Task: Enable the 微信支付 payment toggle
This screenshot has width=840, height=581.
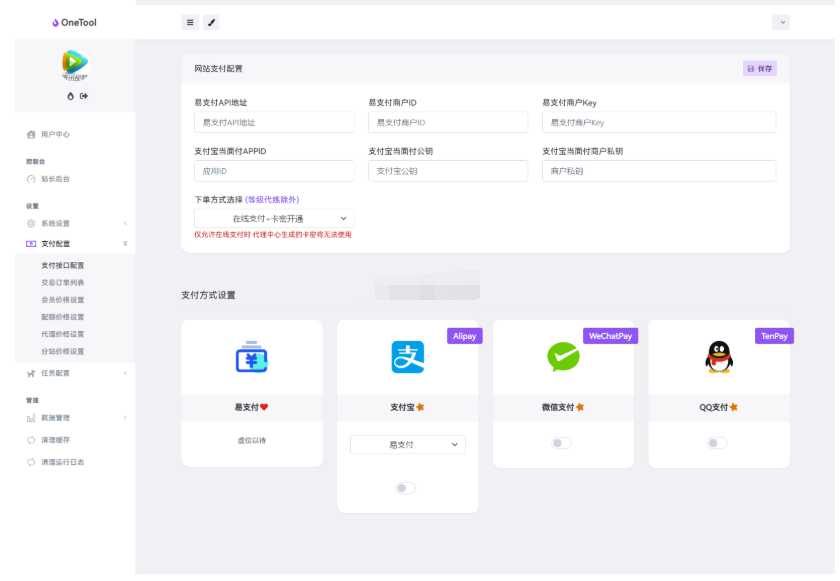Action: click(562, 441)
